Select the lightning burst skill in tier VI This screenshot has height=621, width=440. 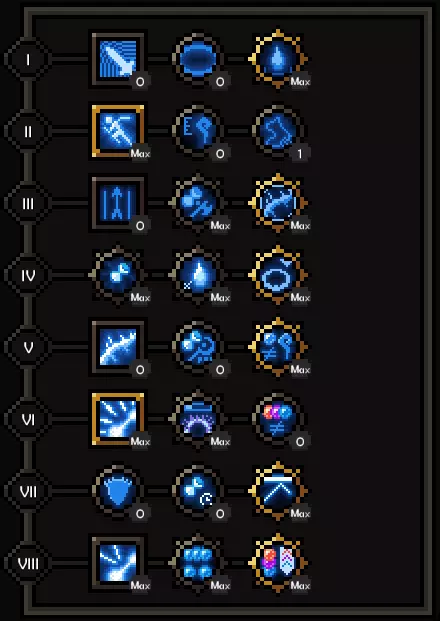tap(118, 419)
